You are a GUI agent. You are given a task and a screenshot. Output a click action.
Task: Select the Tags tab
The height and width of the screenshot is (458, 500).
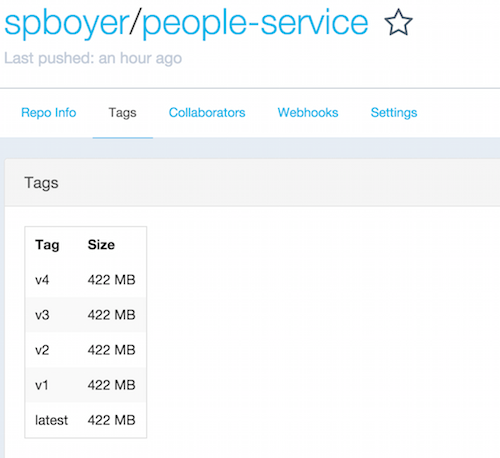[x=122, y=113]
